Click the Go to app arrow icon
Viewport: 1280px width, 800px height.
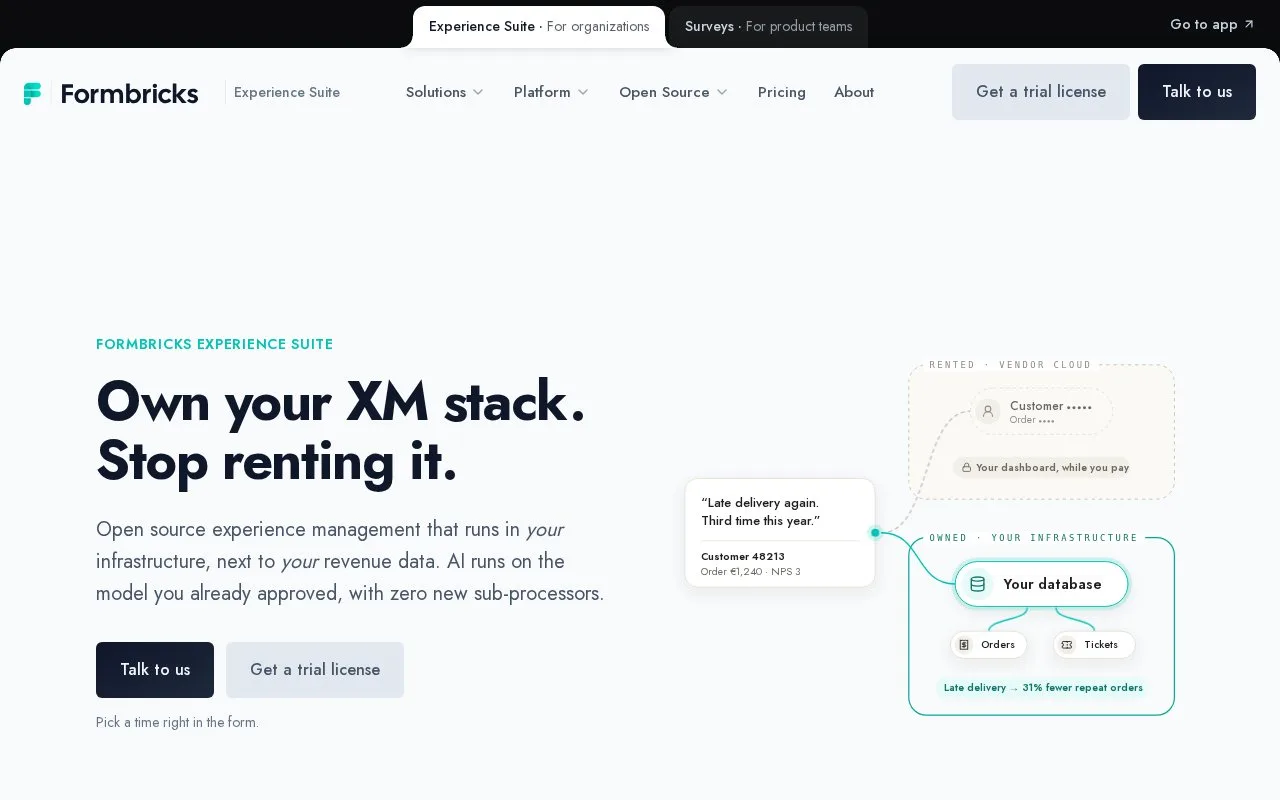1248,25
